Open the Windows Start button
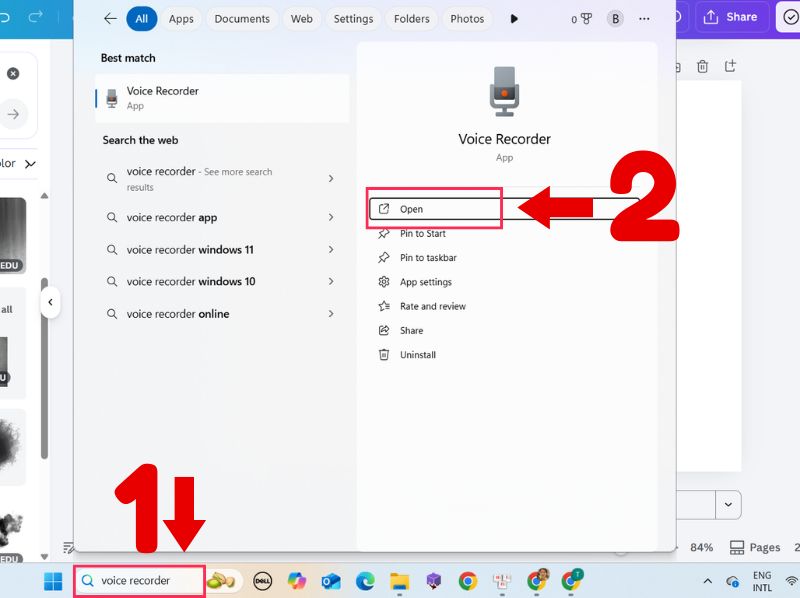 tap(53, 581)
